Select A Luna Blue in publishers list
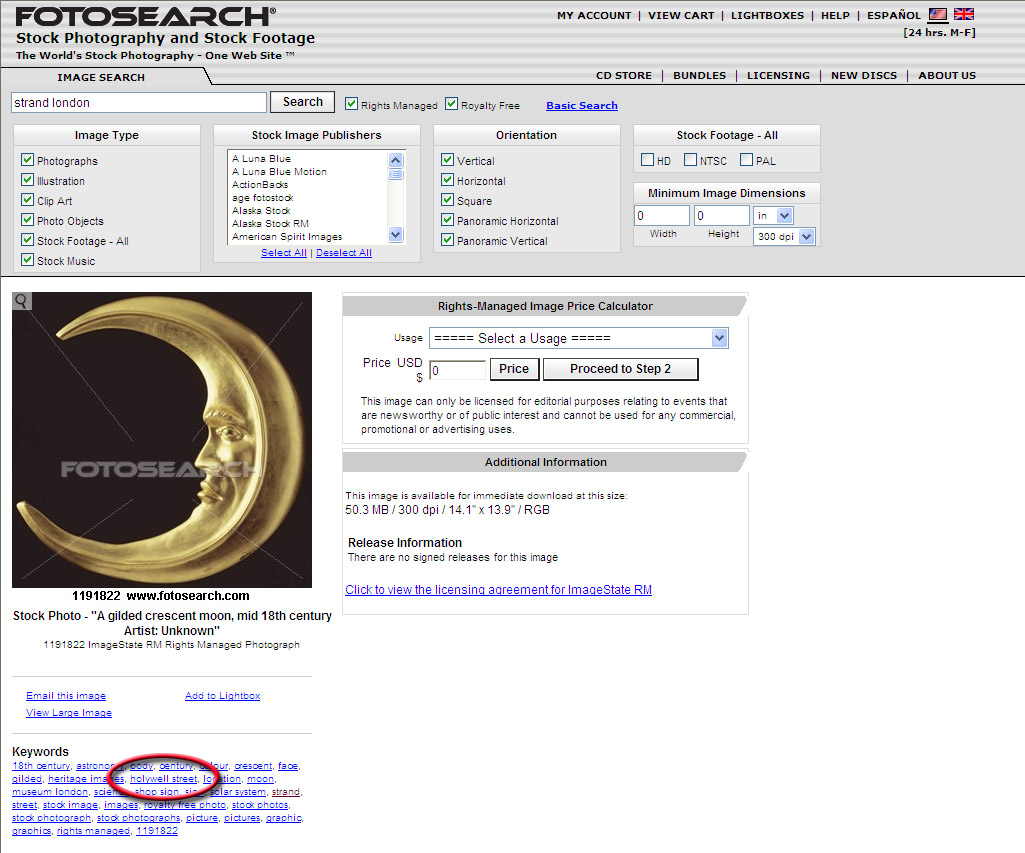The image size is (1025, 853). (261, 158)
